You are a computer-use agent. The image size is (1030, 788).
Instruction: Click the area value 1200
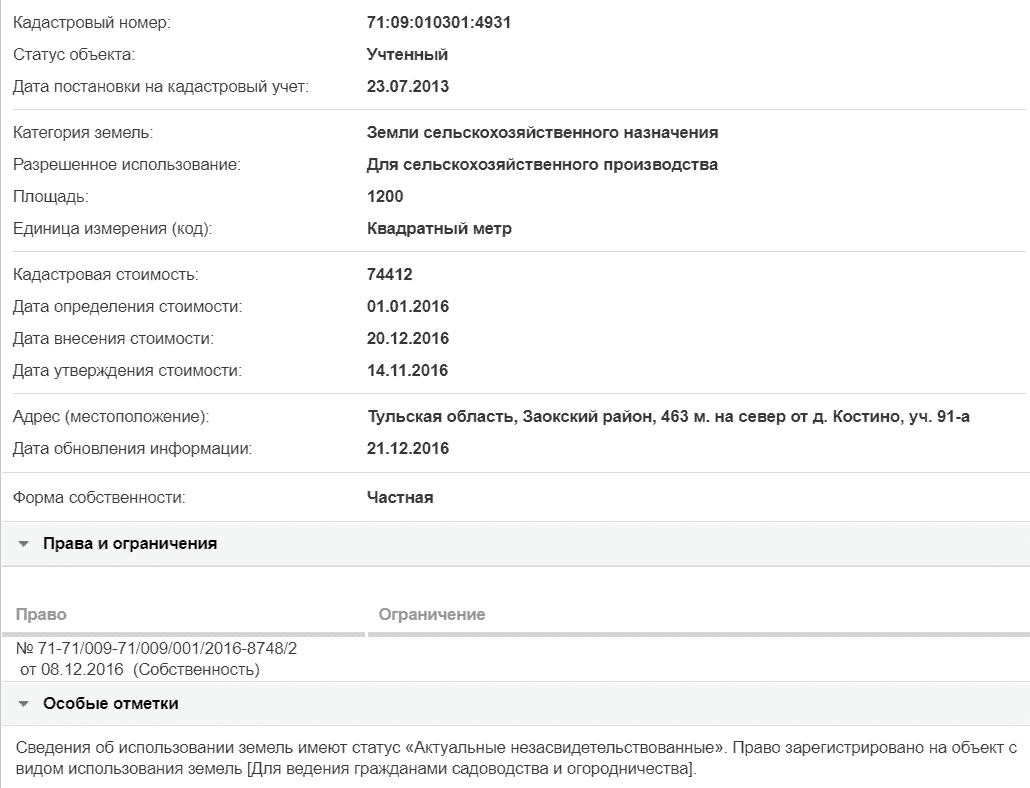coord(385,196)
